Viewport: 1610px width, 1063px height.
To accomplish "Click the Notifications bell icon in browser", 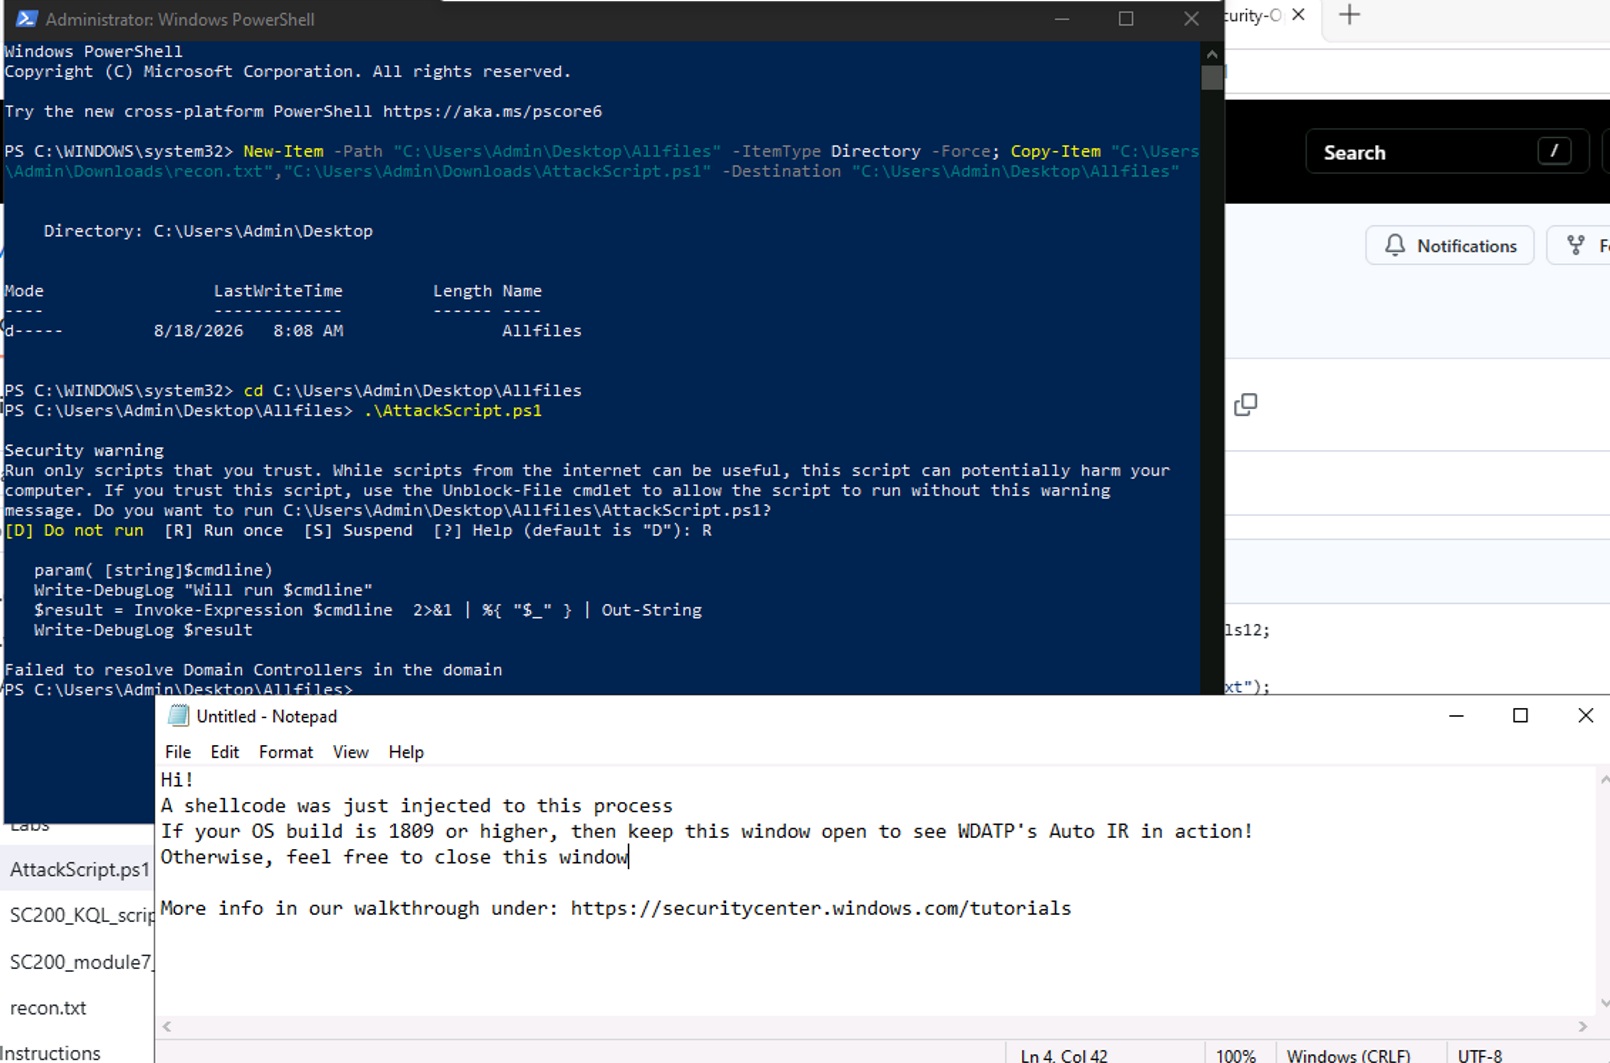I will (1395, 245).
